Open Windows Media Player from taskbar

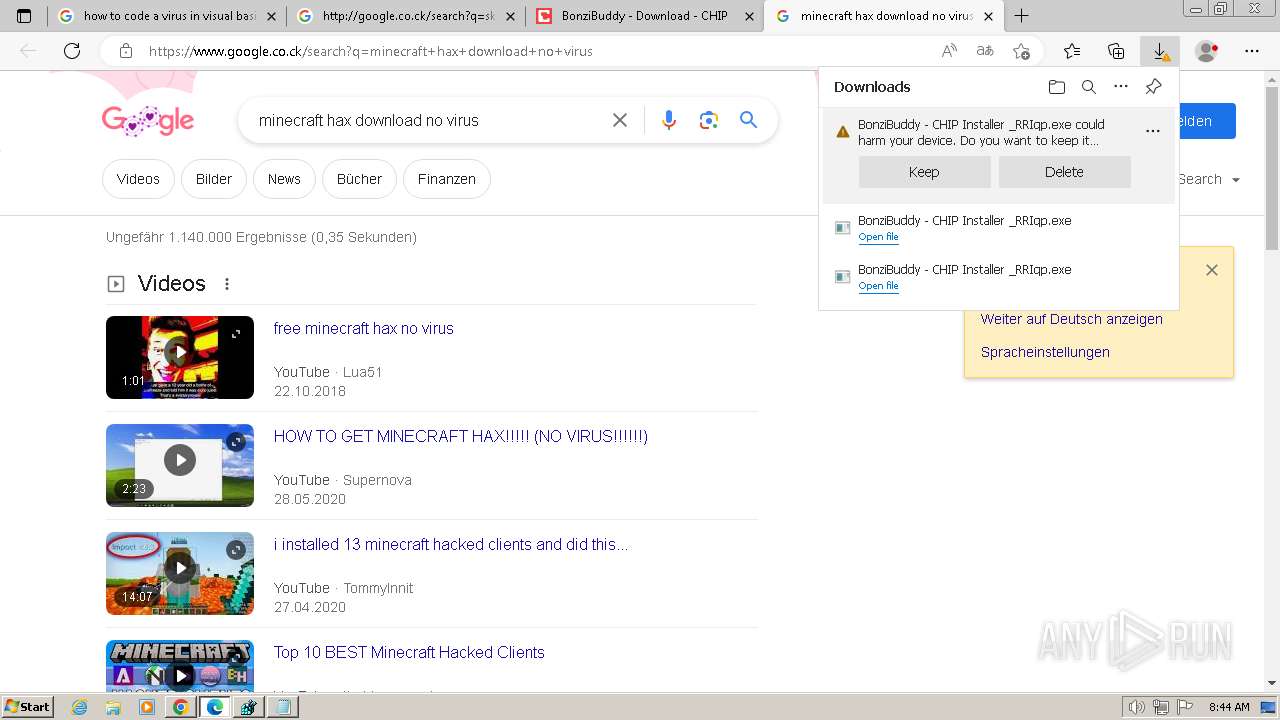coord(147,707)
